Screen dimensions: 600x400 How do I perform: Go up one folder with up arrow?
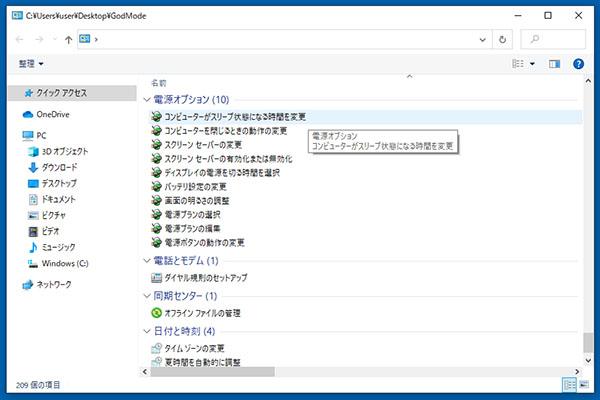[68, 39]
